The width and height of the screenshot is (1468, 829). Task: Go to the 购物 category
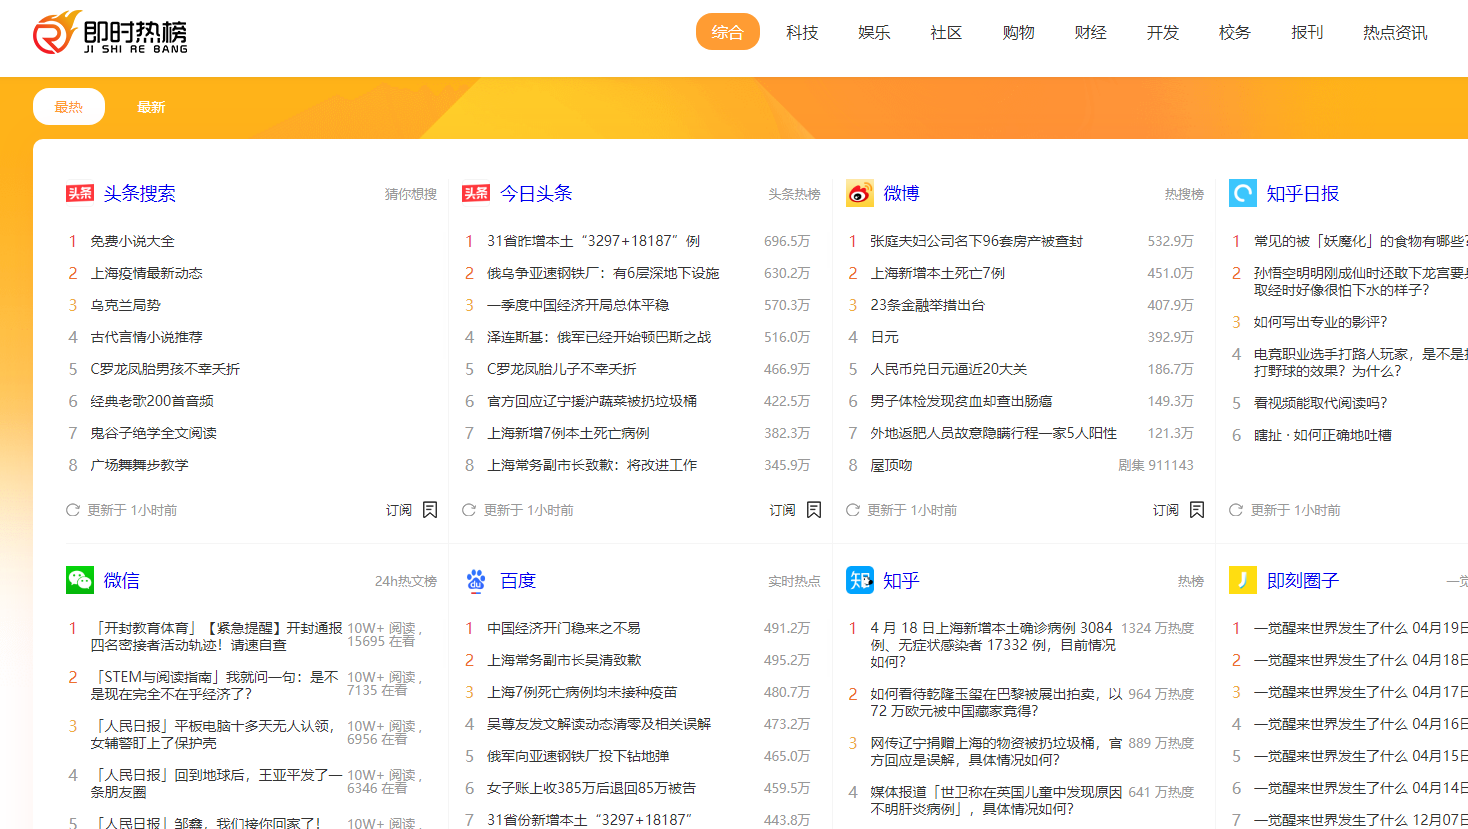pyautogui.click(x=1018, y=32)
